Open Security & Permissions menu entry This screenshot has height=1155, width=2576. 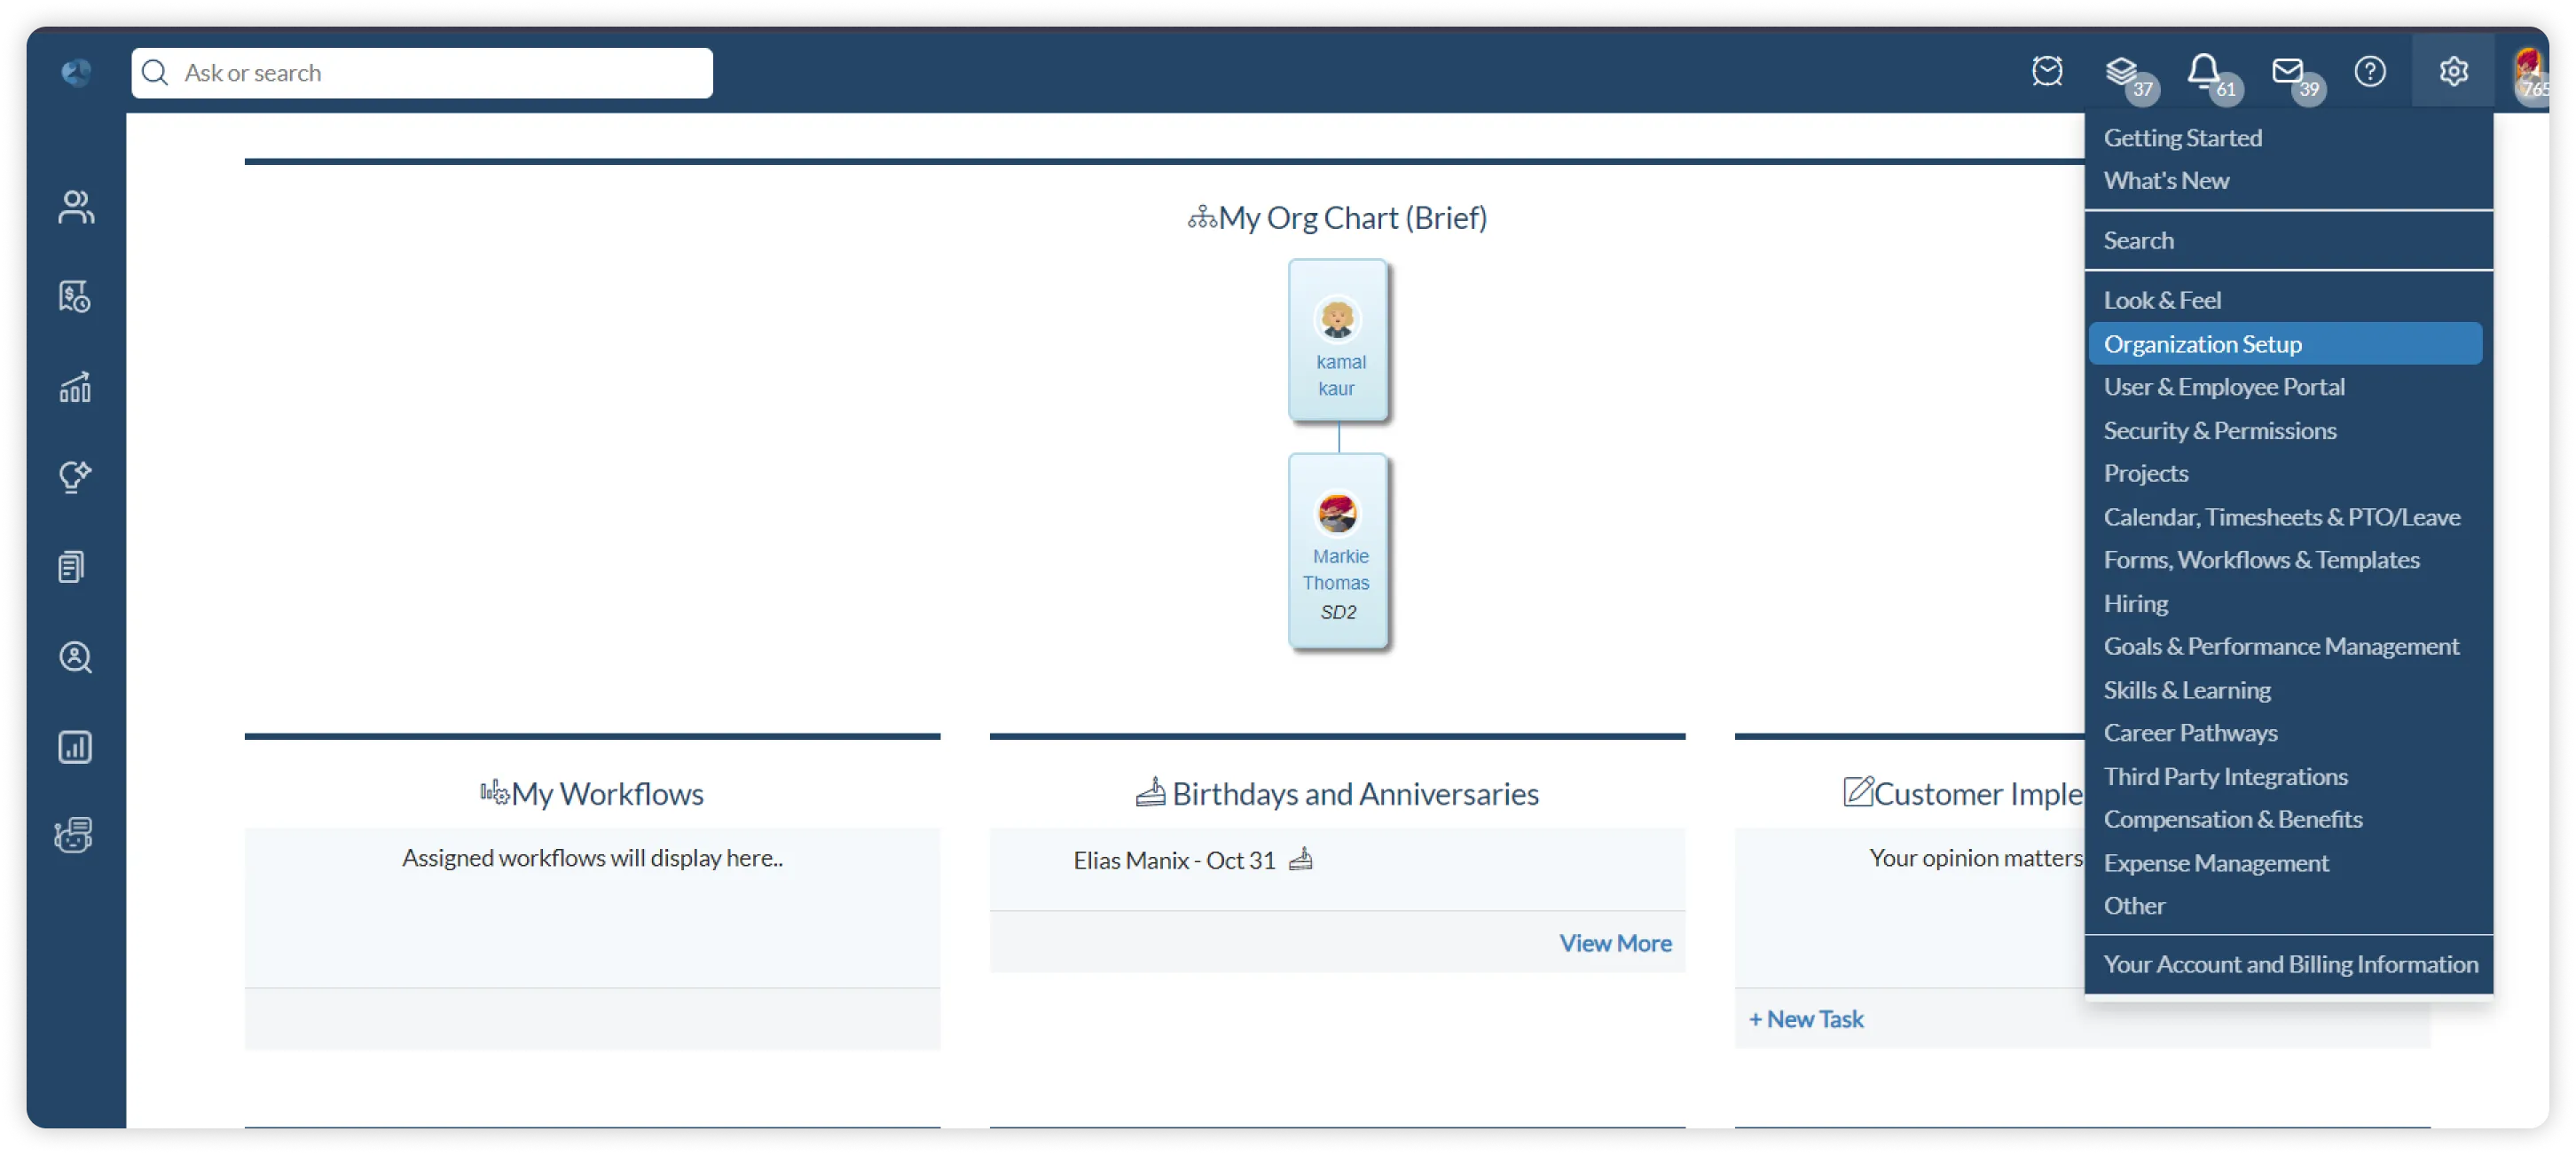(x=2219, y=430)
